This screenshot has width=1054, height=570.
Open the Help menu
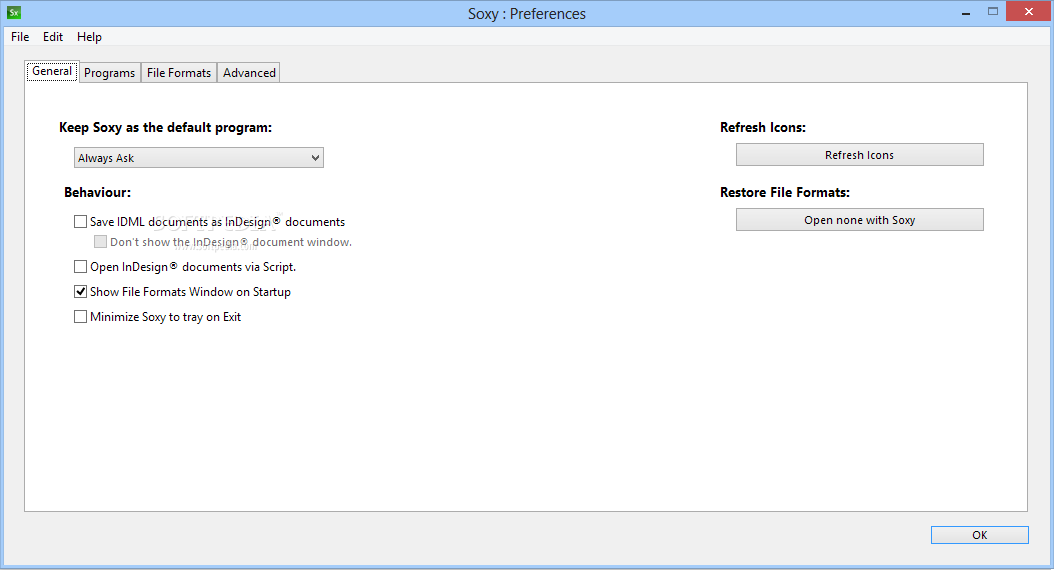[89, 37]
